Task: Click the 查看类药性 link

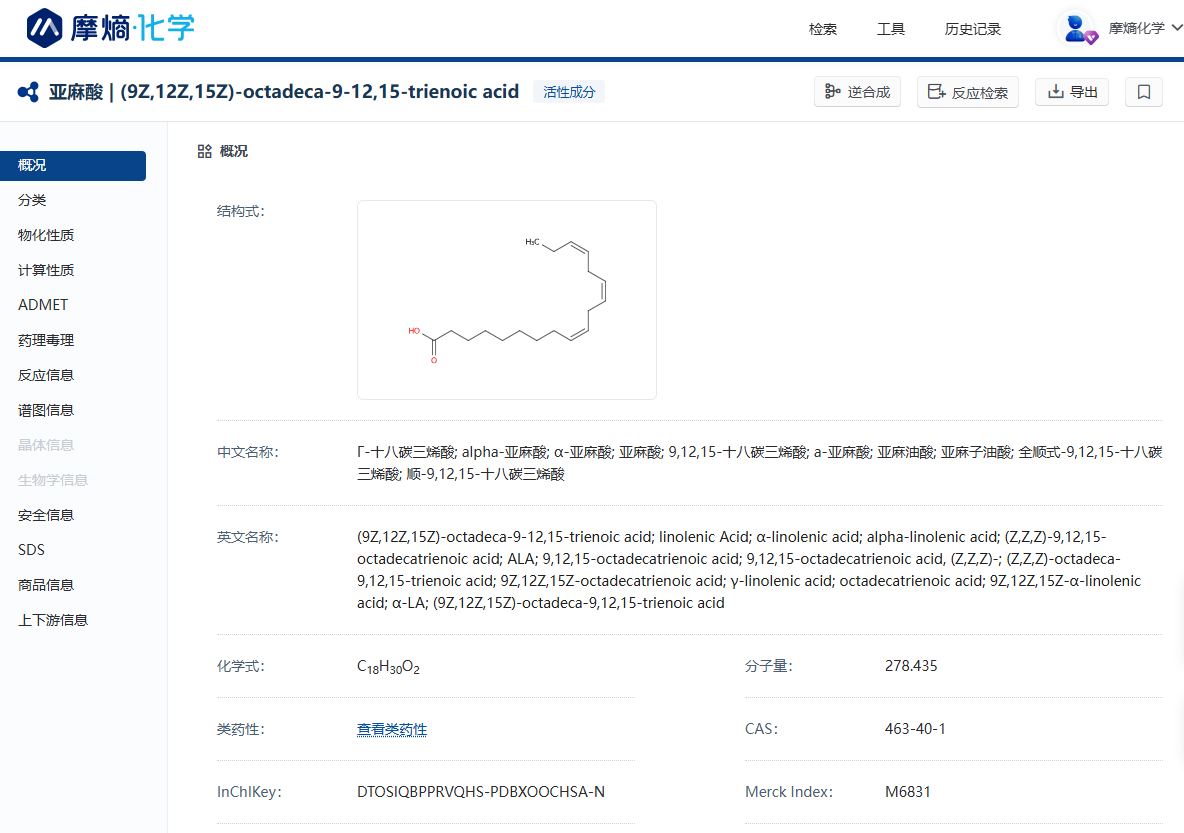Action: [392, 729]
